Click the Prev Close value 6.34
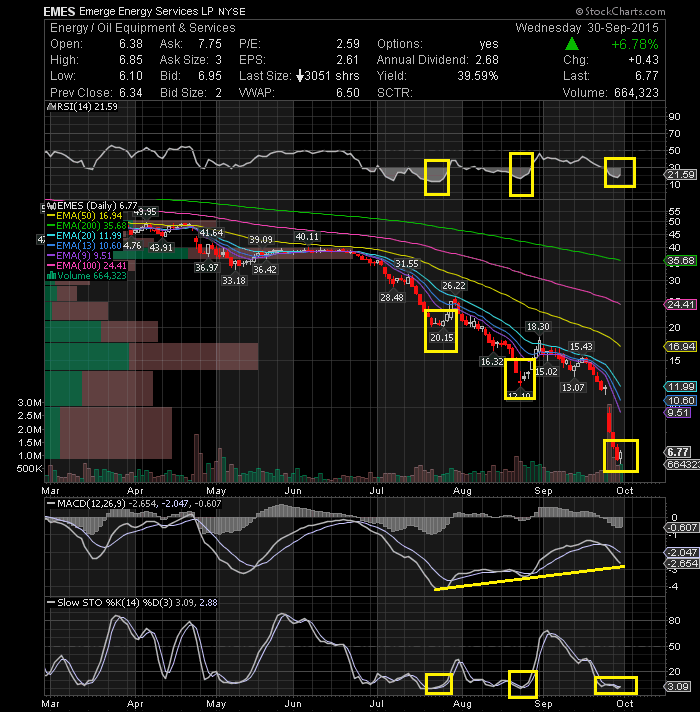 131,93
